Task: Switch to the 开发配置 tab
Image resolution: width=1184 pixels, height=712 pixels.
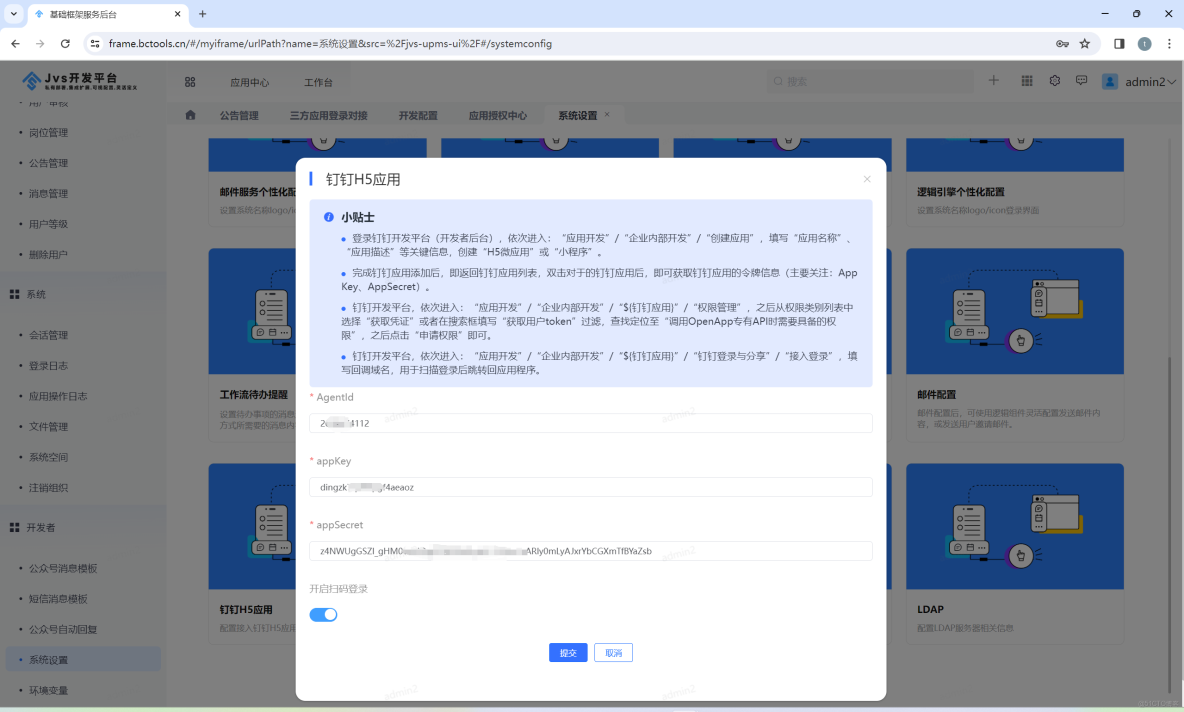Action: click(417, 115)
